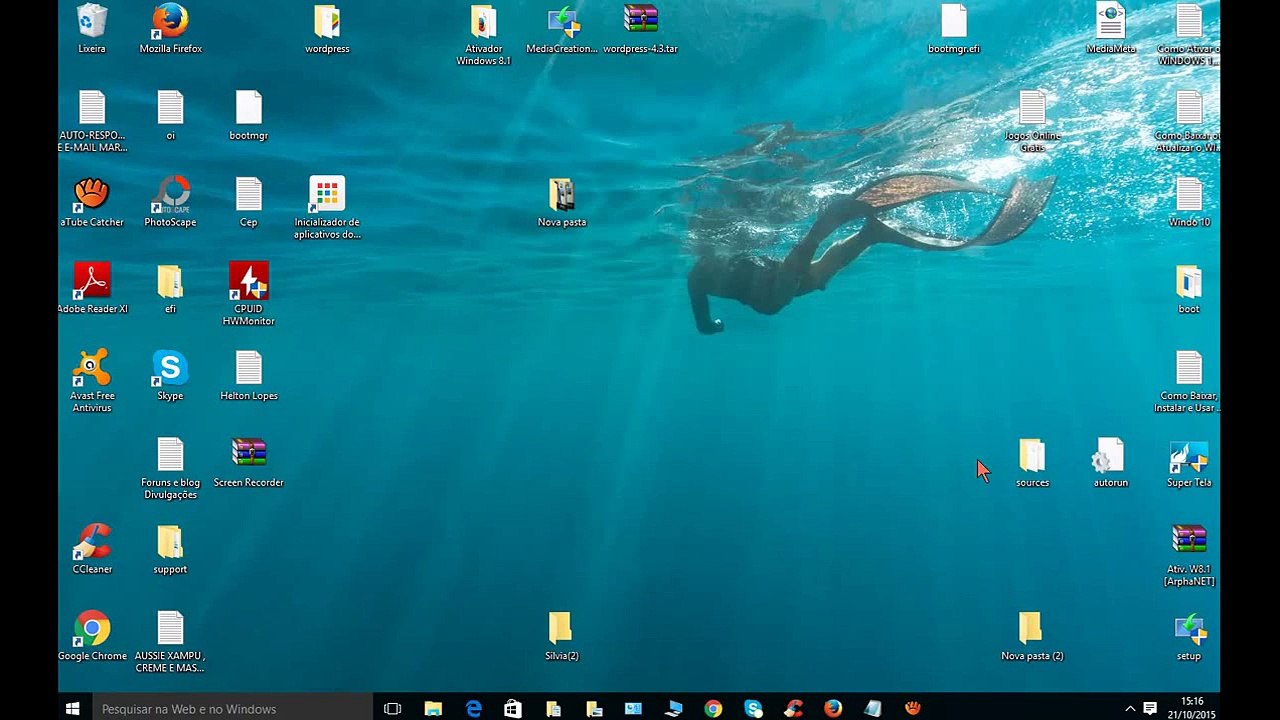Select the AUSSIE XAMPU, CREME E MAS text file
This screenshot has width=1280, height=720.
(x=170, y=642)
